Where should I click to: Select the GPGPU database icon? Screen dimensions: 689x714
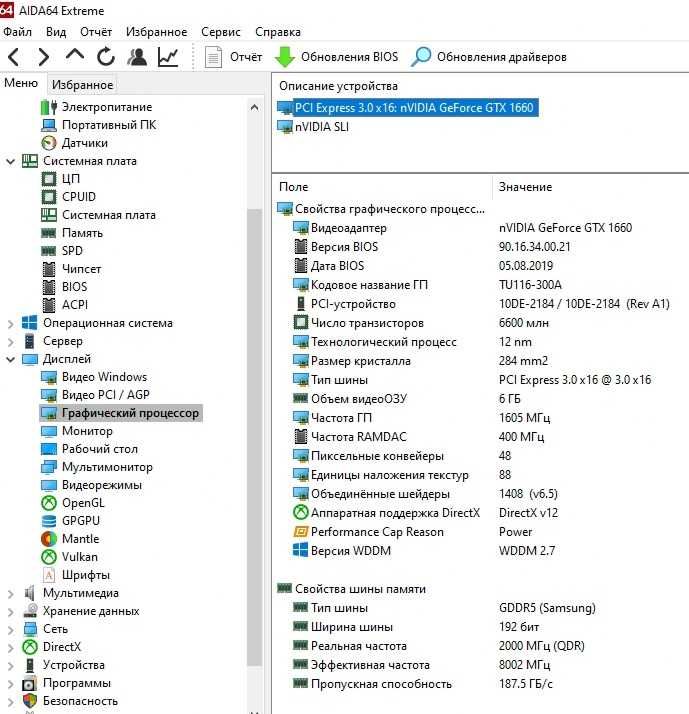[x=49, y=521]
